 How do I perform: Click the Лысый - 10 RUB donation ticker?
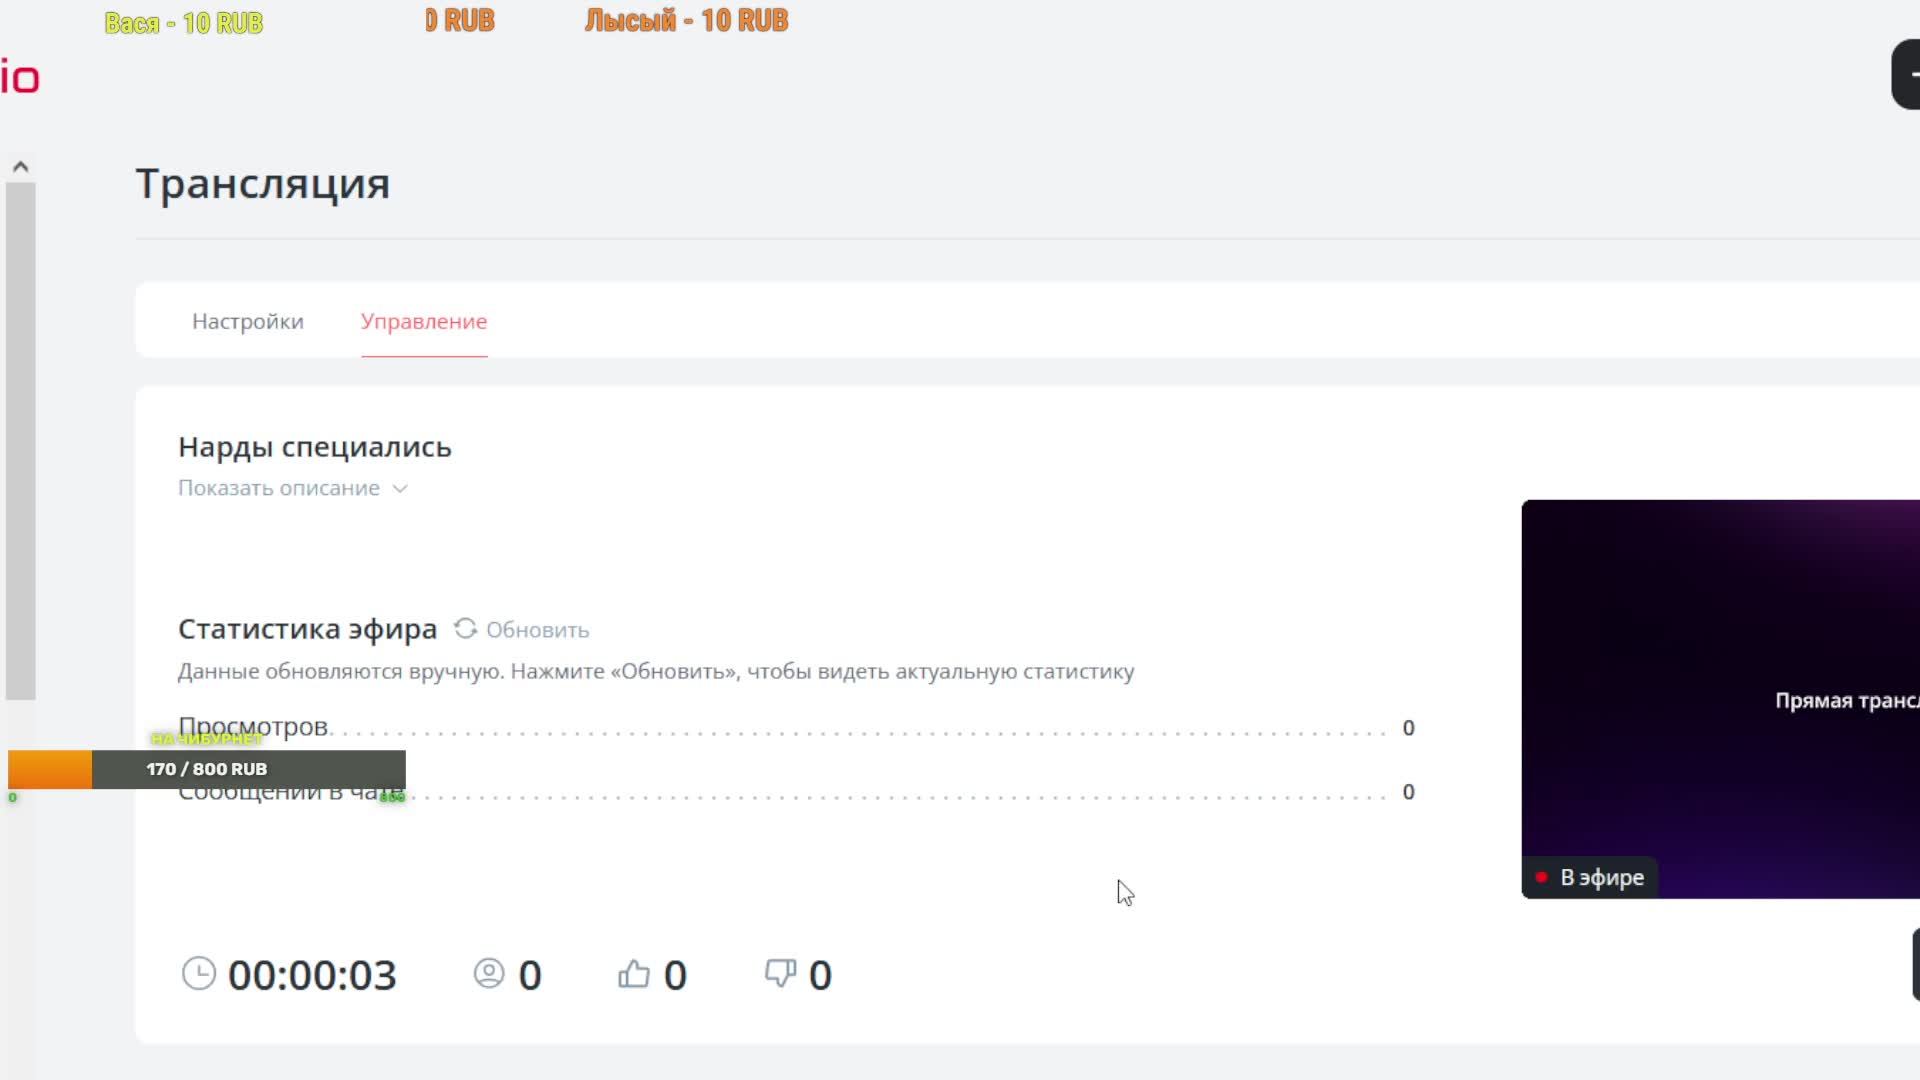686,21
